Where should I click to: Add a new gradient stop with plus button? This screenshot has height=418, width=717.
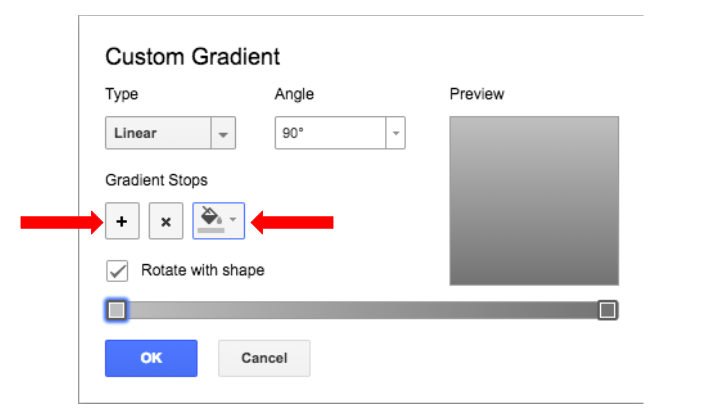pos(122,222)
